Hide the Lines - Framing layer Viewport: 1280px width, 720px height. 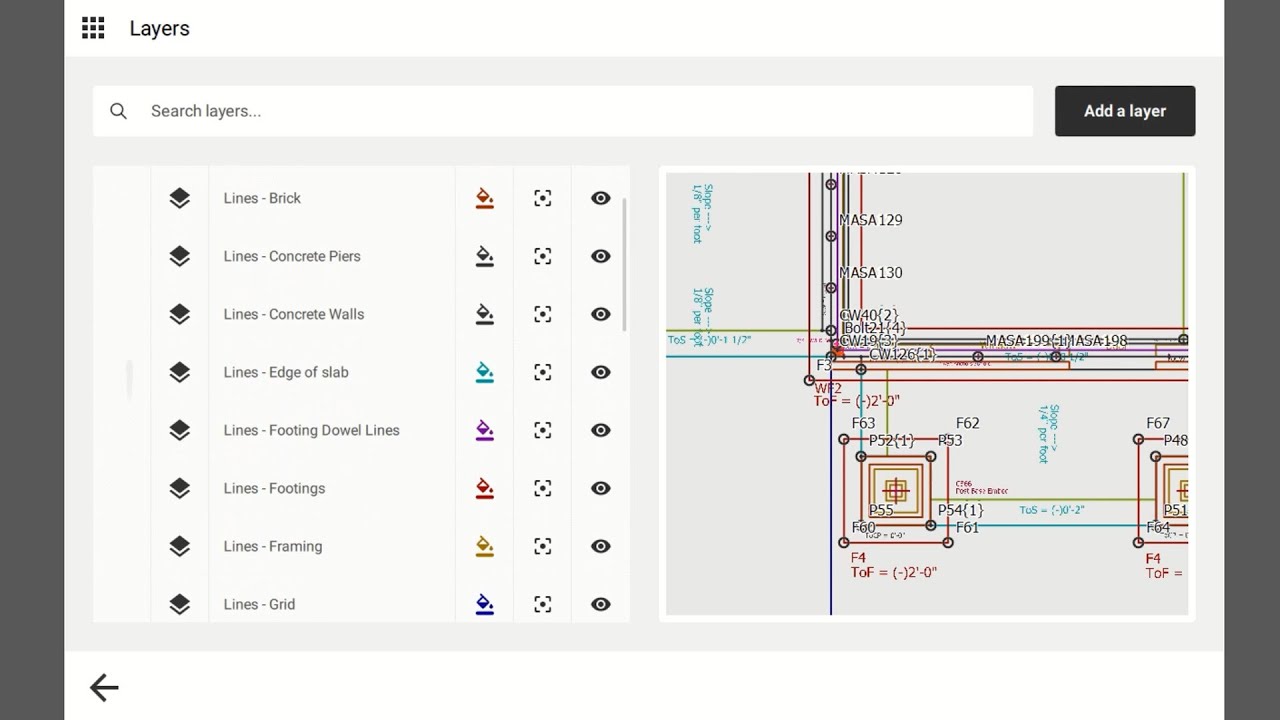[601, 546]
